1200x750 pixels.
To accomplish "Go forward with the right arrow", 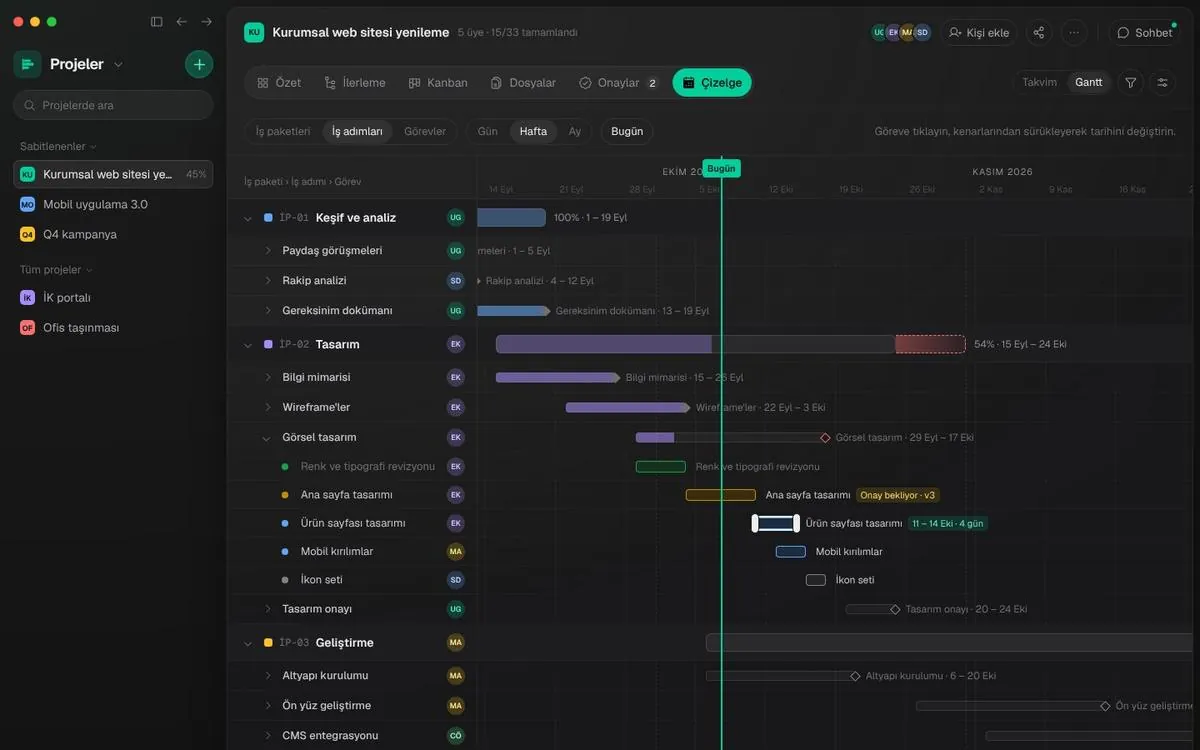I will click(207, 21).
